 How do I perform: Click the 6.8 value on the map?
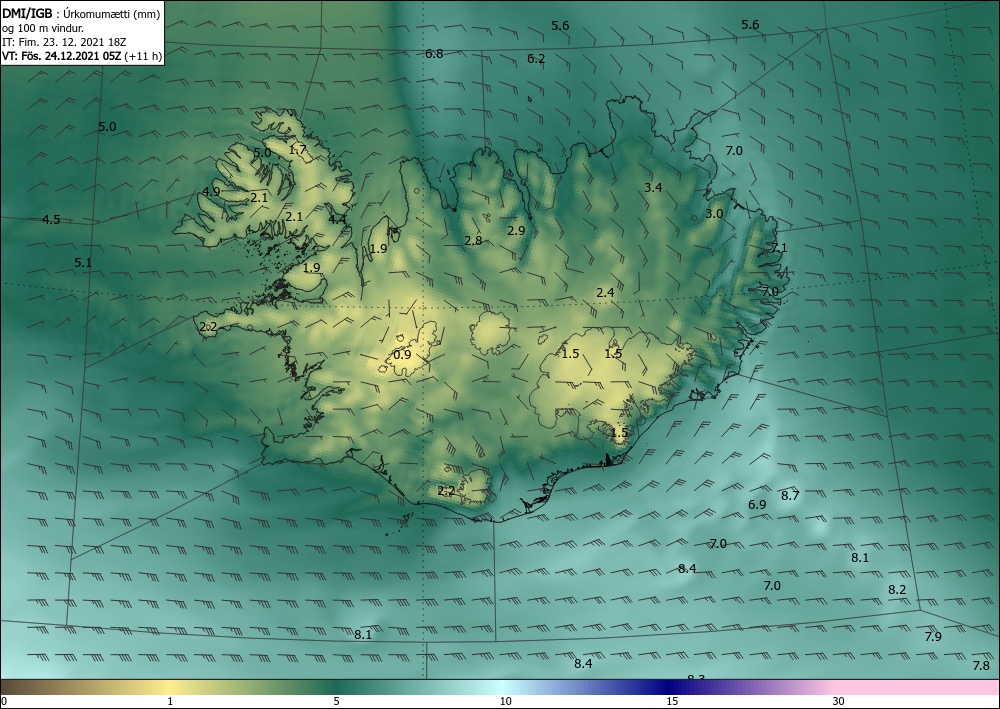[x=434, y=54]
